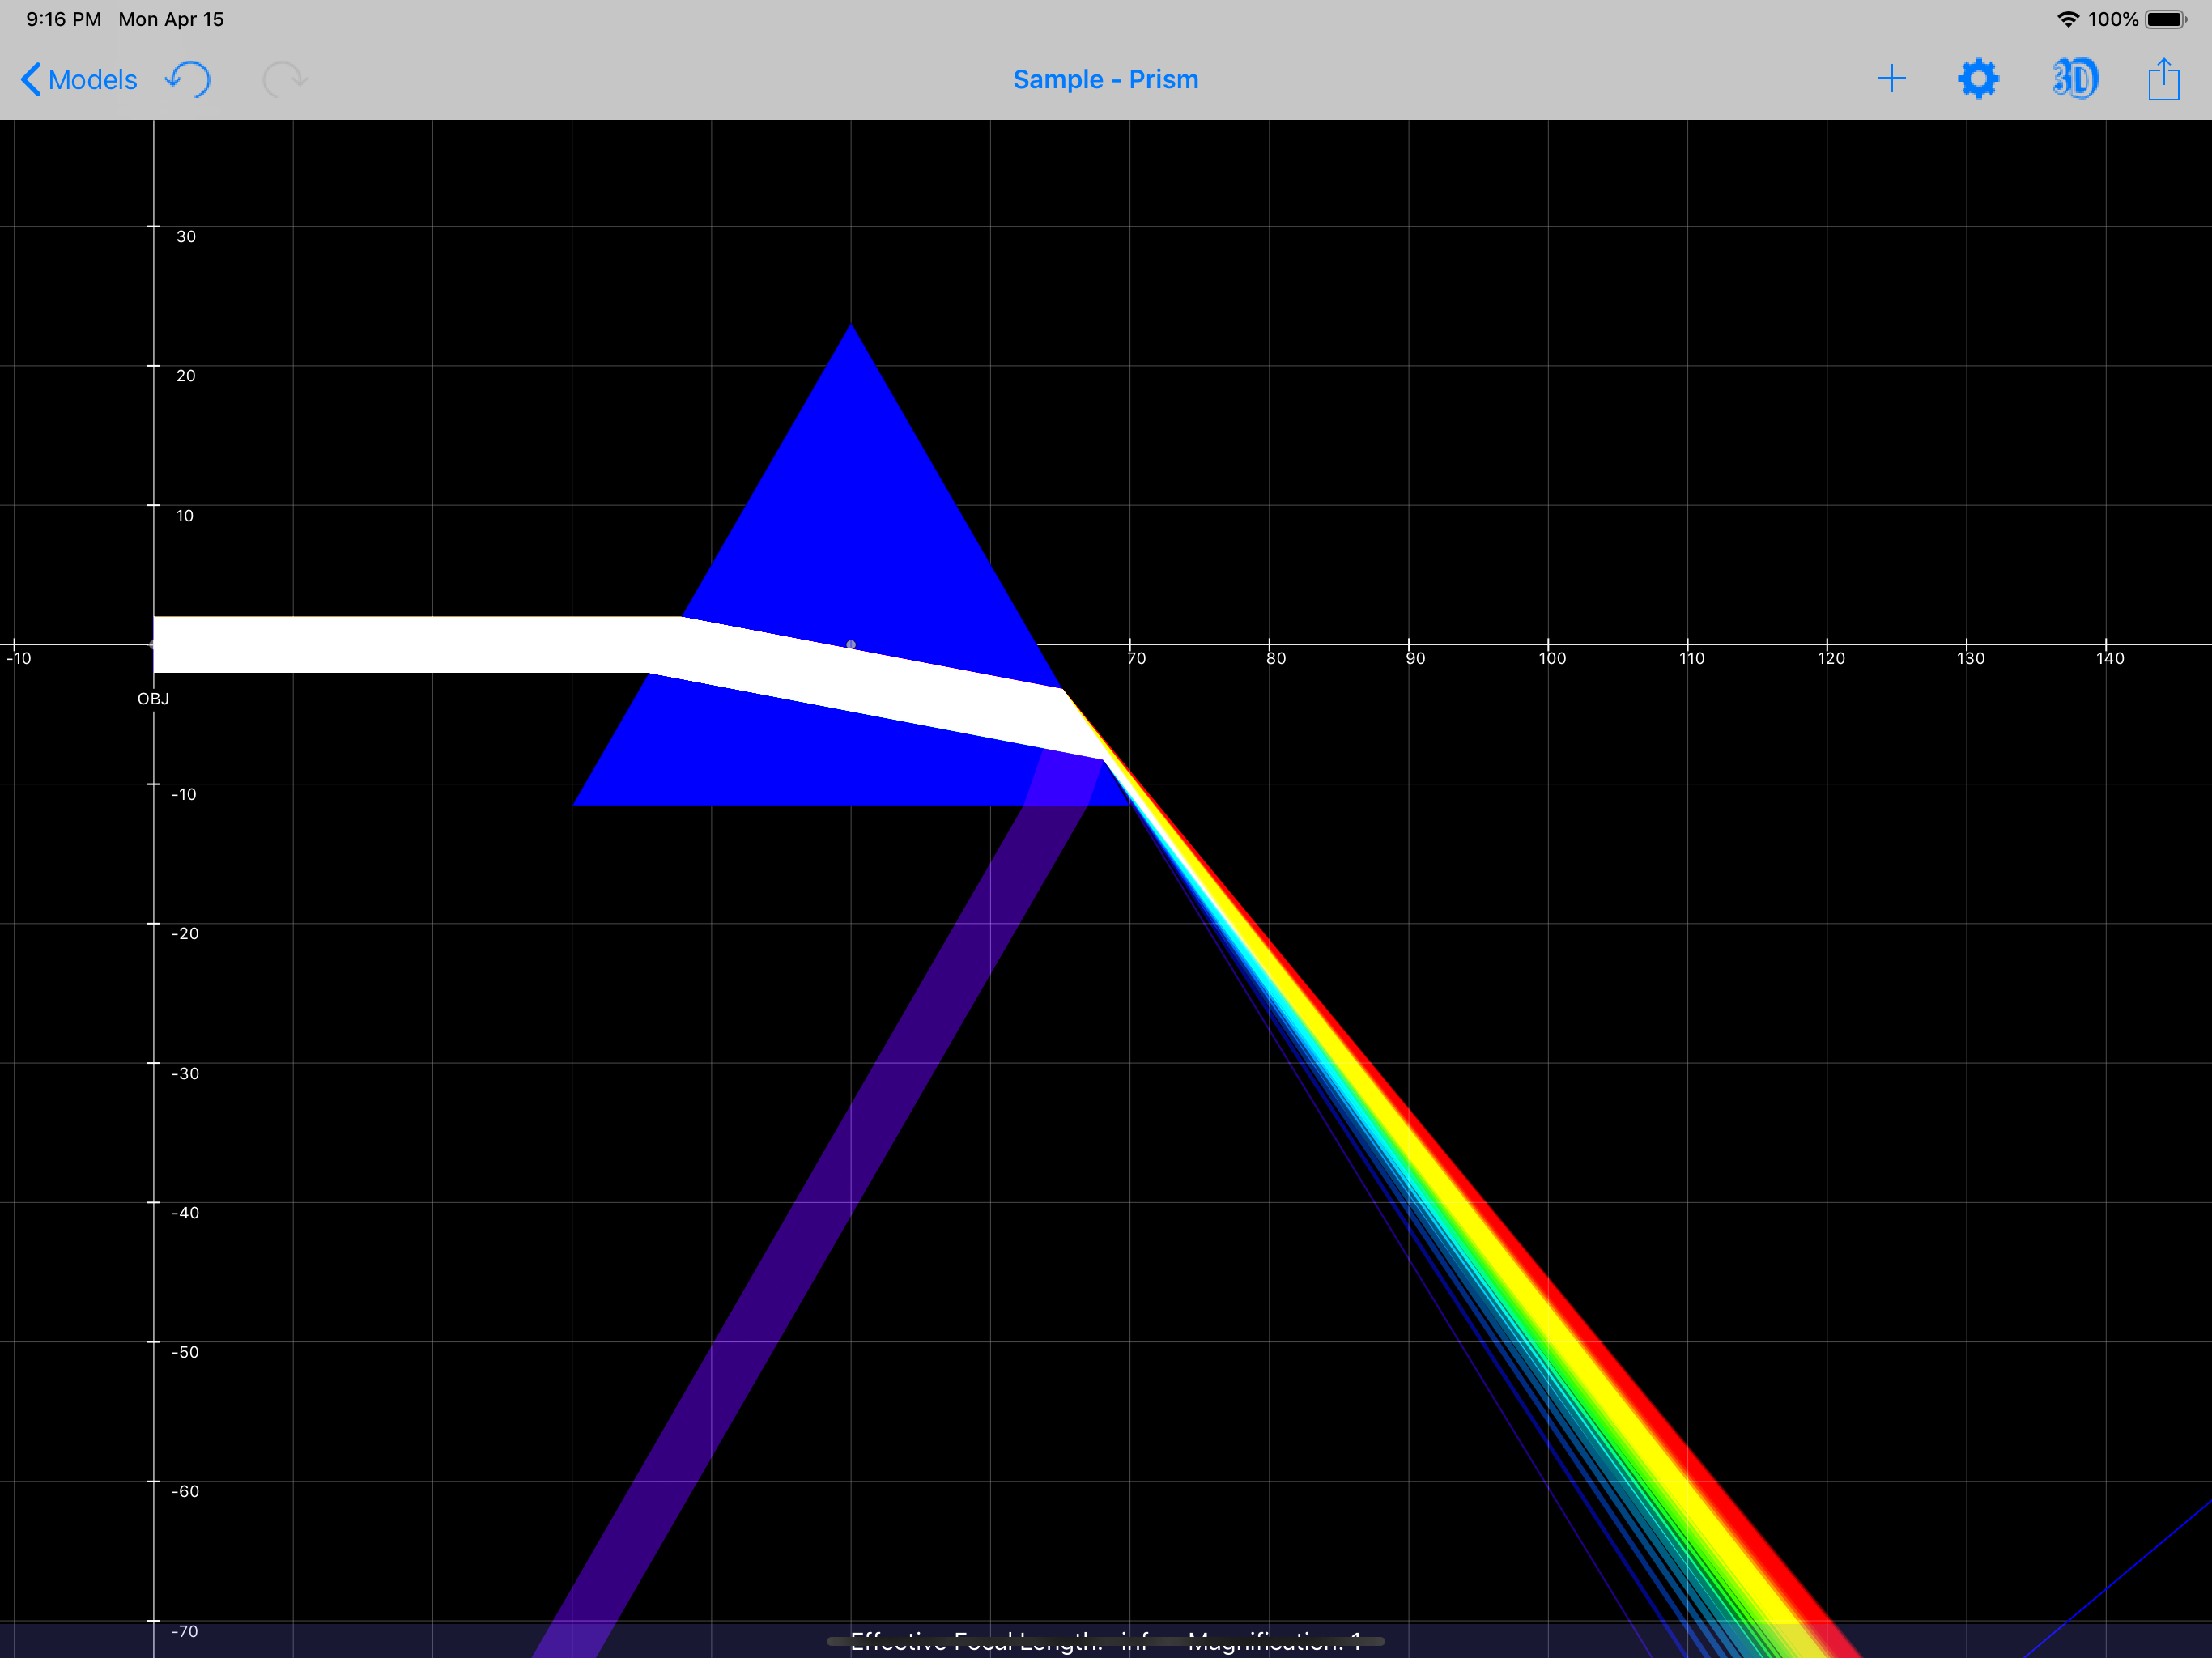Tap the 100 label on horizontal axis
2212x1658 pixels.
pos(1552,658)
